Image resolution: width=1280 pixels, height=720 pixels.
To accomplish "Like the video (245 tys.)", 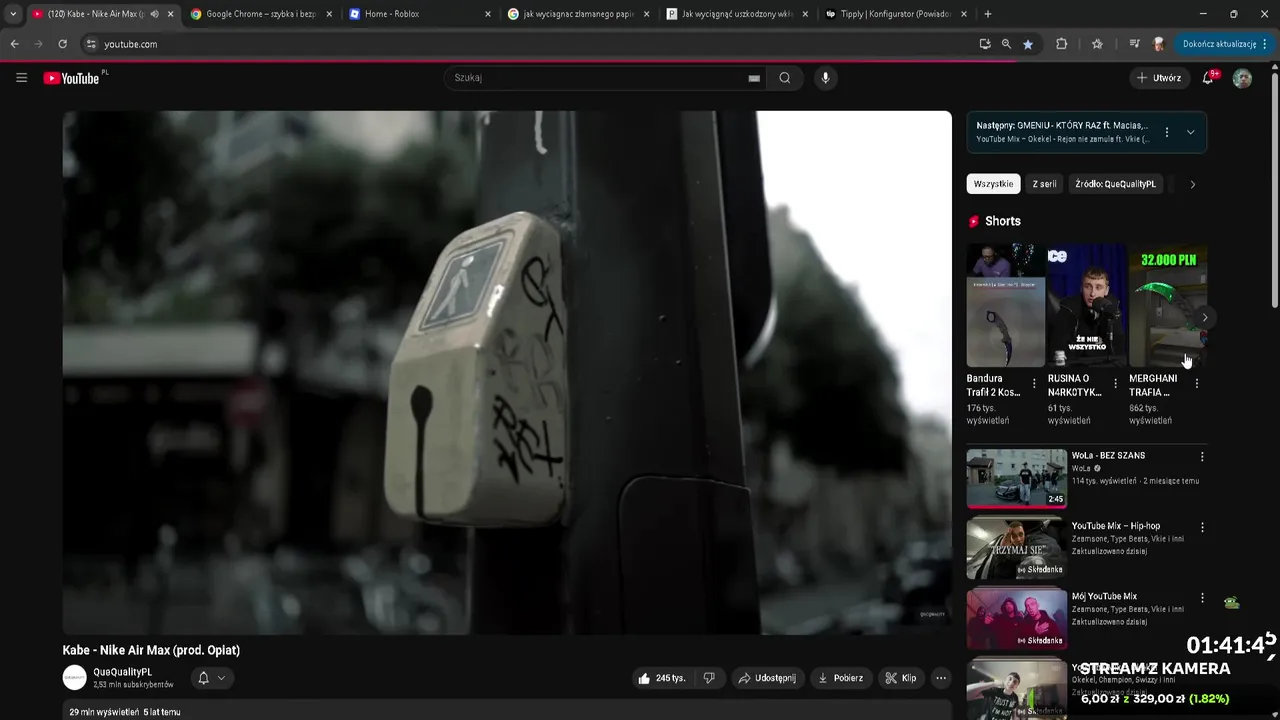I will click(661, 678).
